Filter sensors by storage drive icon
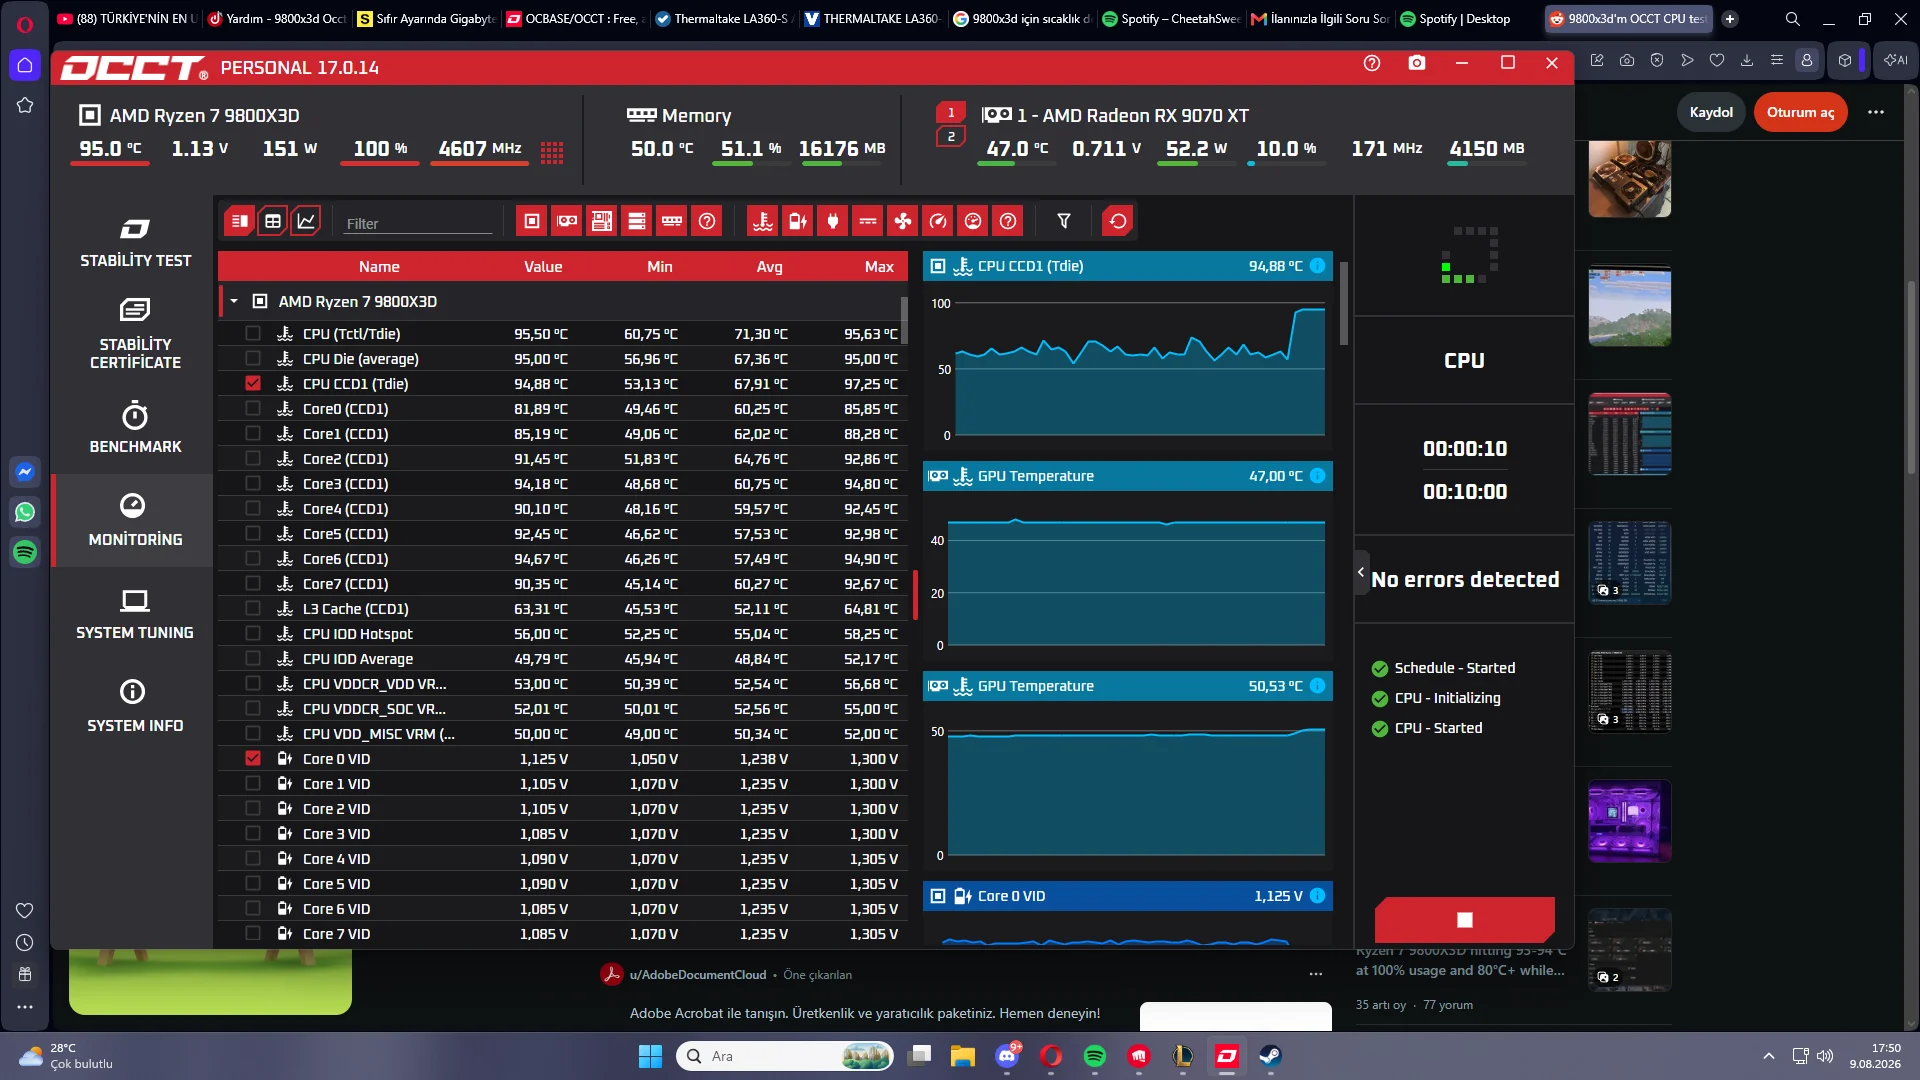 [x=637, y=221]
